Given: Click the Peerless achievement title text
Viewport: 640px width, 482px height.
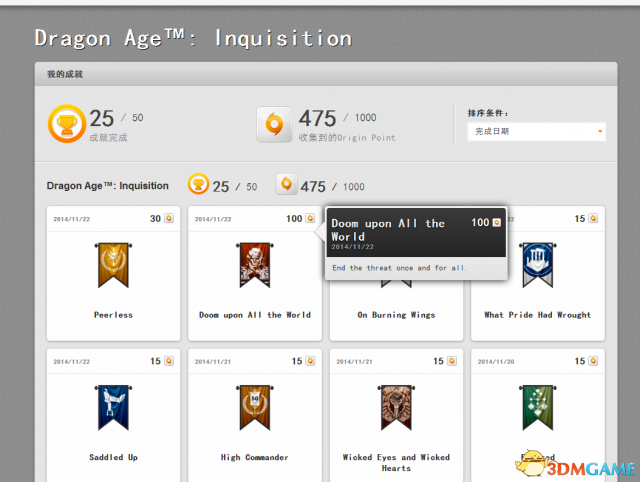Looking at the screenshot, I should tap(113, 315).
